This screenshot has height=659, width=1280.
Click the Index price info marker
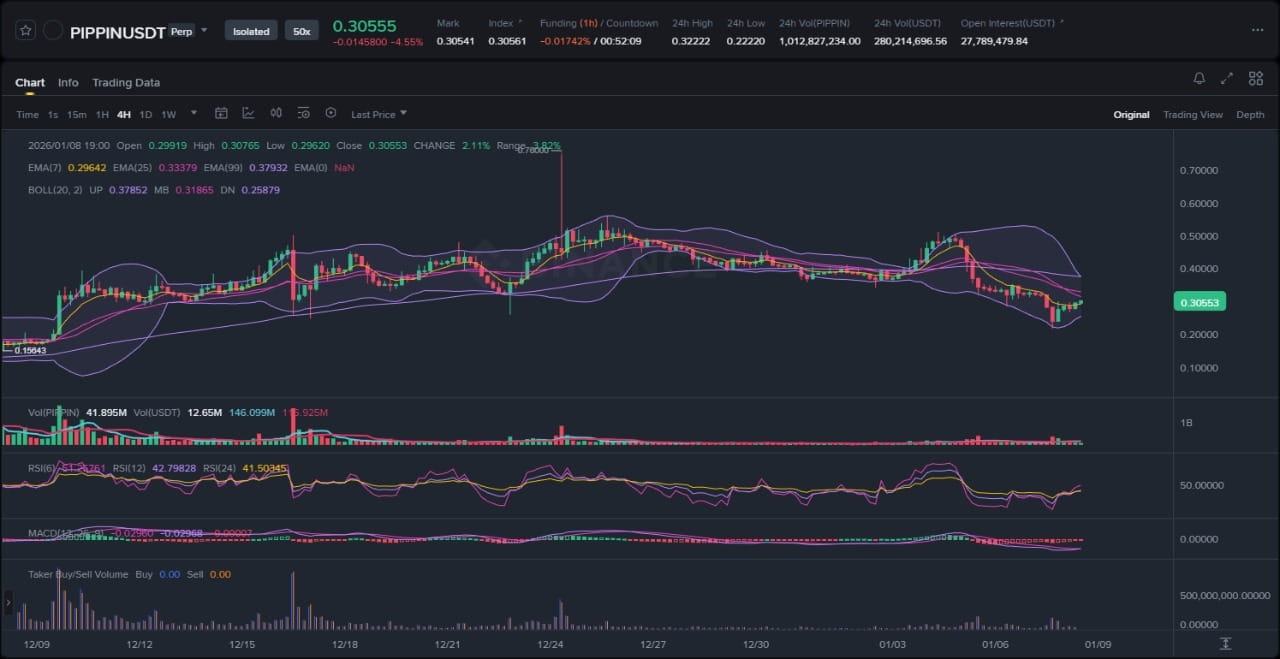click(520, 21)
